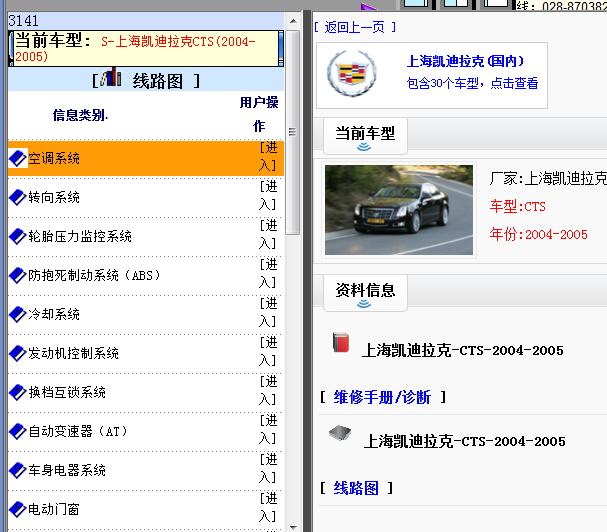Viewport: 607px width, 532px height.
Task: Click [进入] for 空调系统
Action: coord(268,156)
